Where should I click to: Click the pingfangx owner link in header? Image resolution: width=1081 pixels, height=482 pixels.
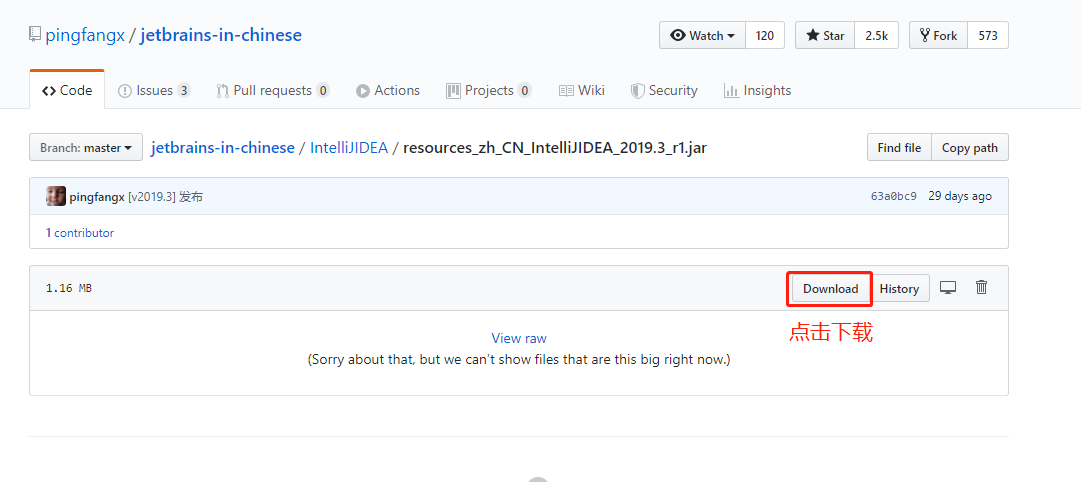pyautogui.click(x=85, y=35)
